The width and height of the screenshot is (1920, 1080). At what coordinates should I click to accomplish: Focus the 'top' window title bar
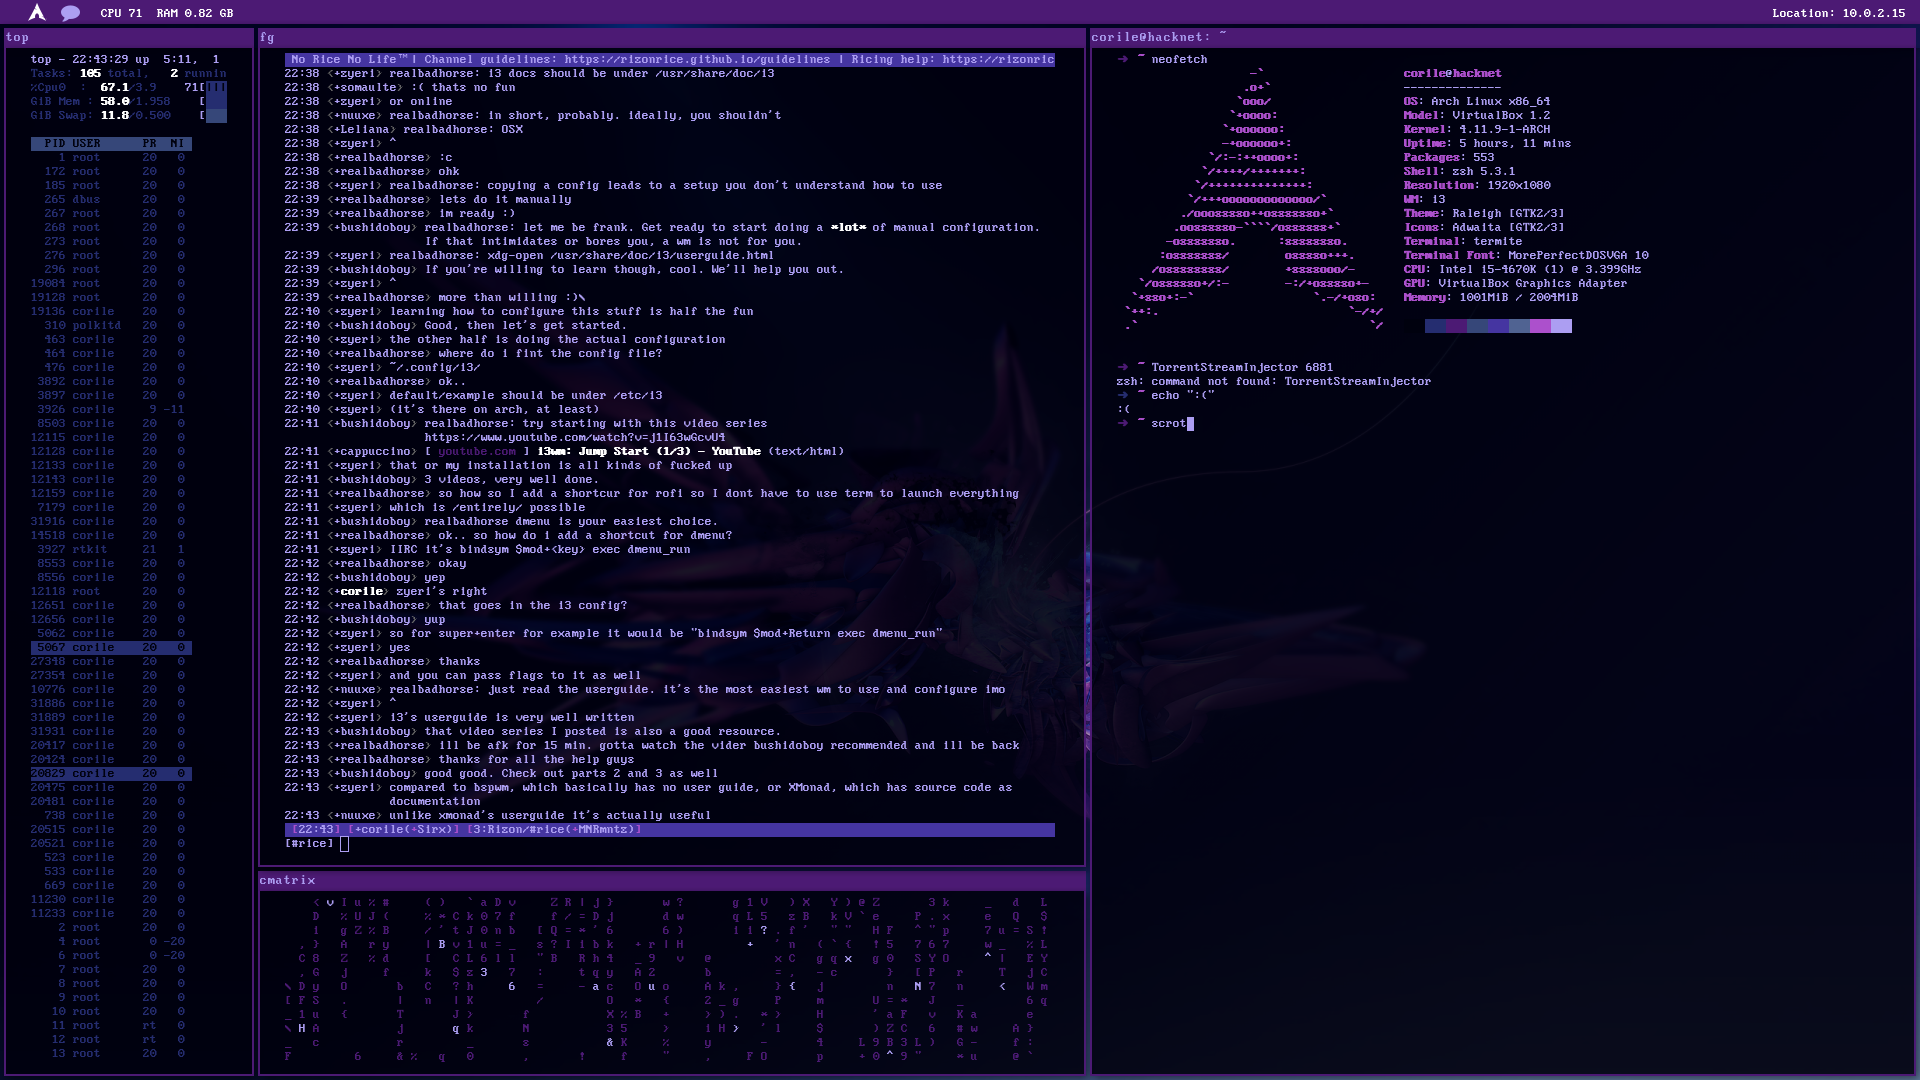[128, 37]
